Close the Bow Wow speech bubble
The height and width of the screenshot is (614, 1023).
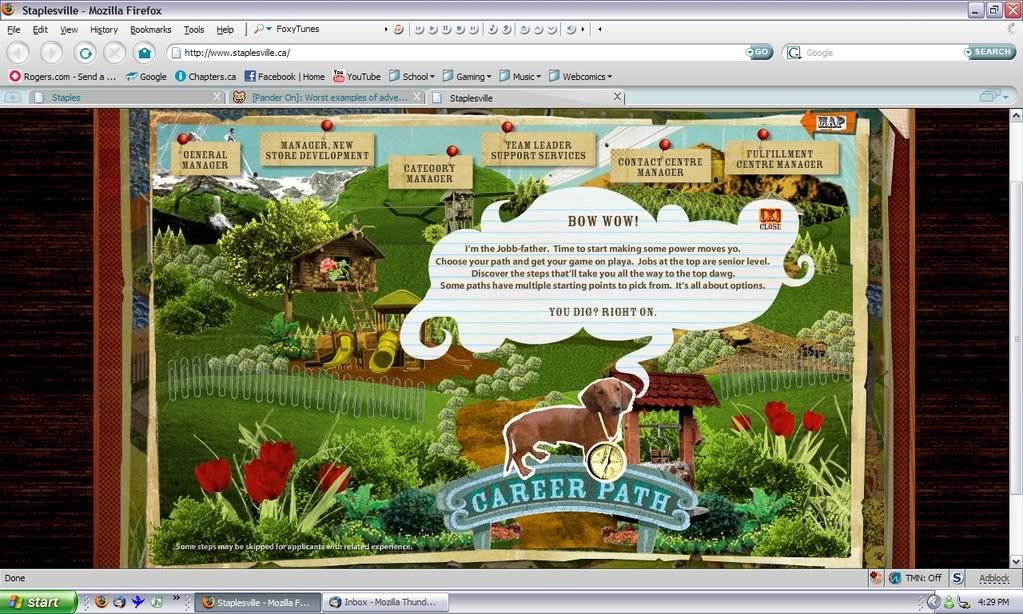point(770,219)
